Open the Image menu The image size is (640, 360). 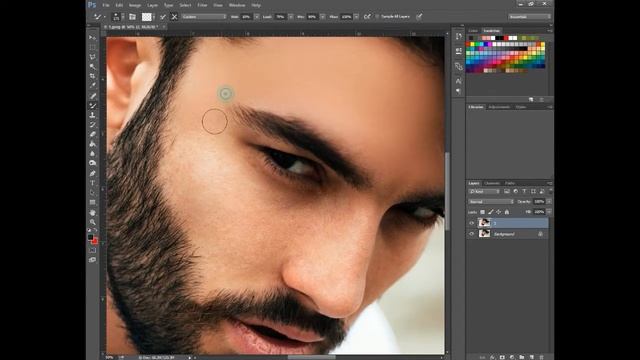(x=135, y=5)
